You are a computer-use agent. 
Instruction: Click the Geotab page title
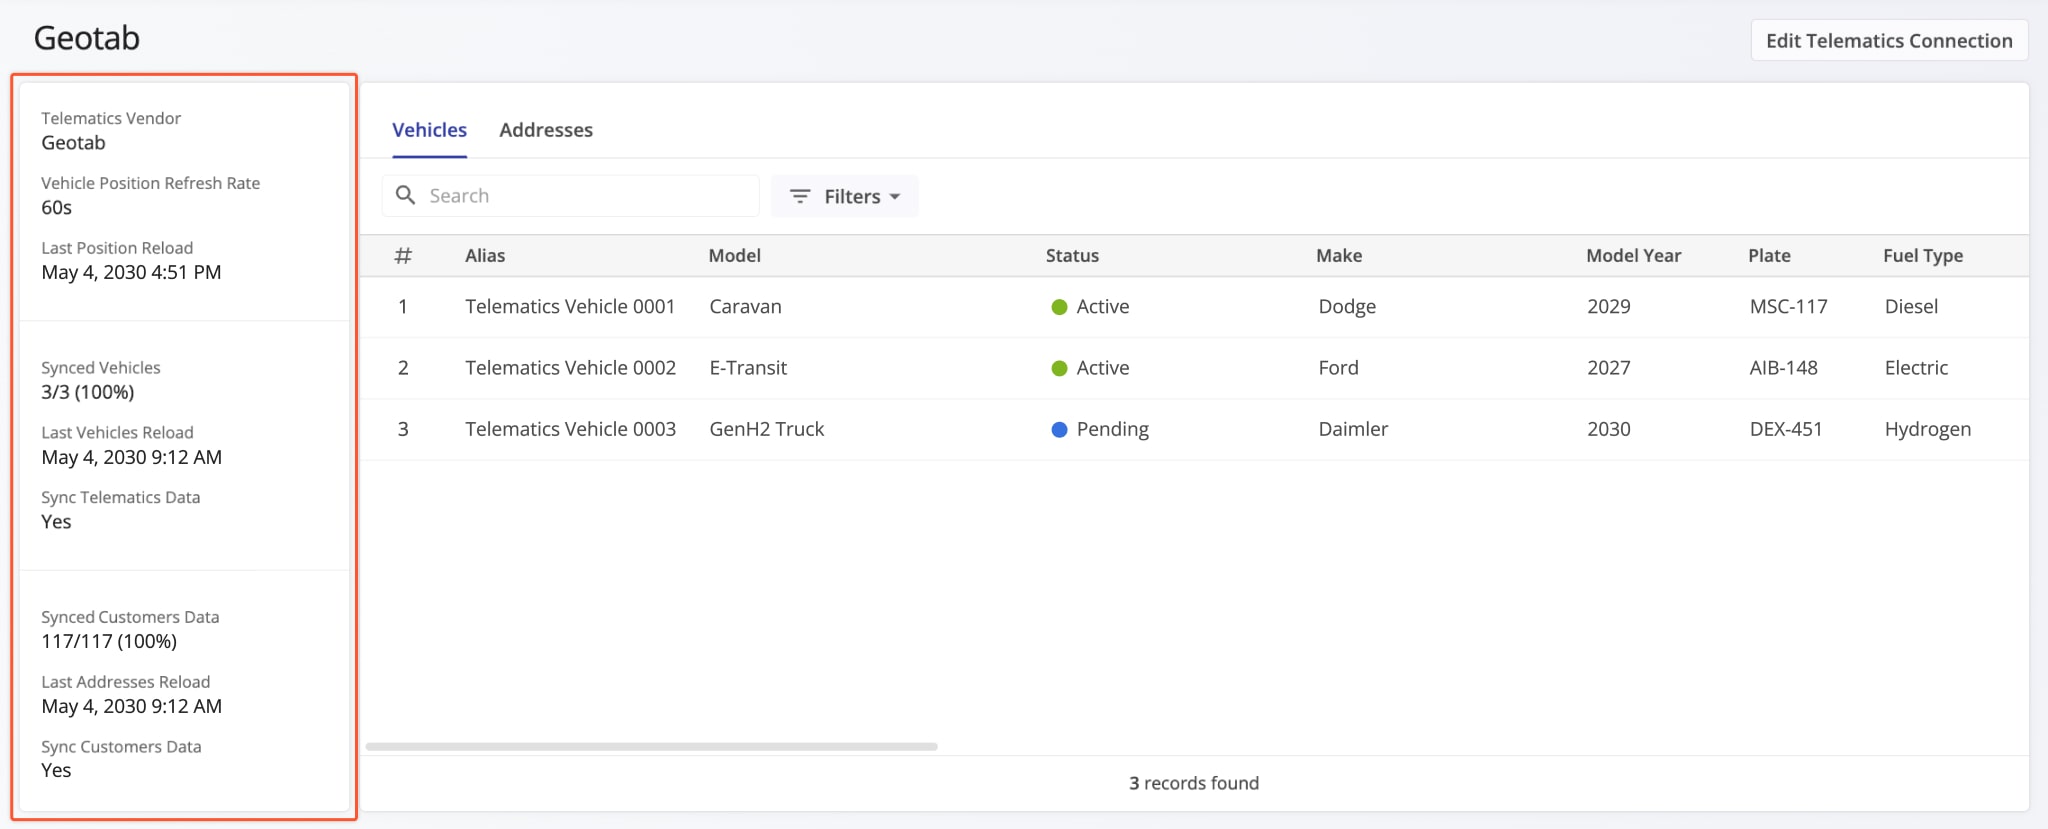point(87,38)
